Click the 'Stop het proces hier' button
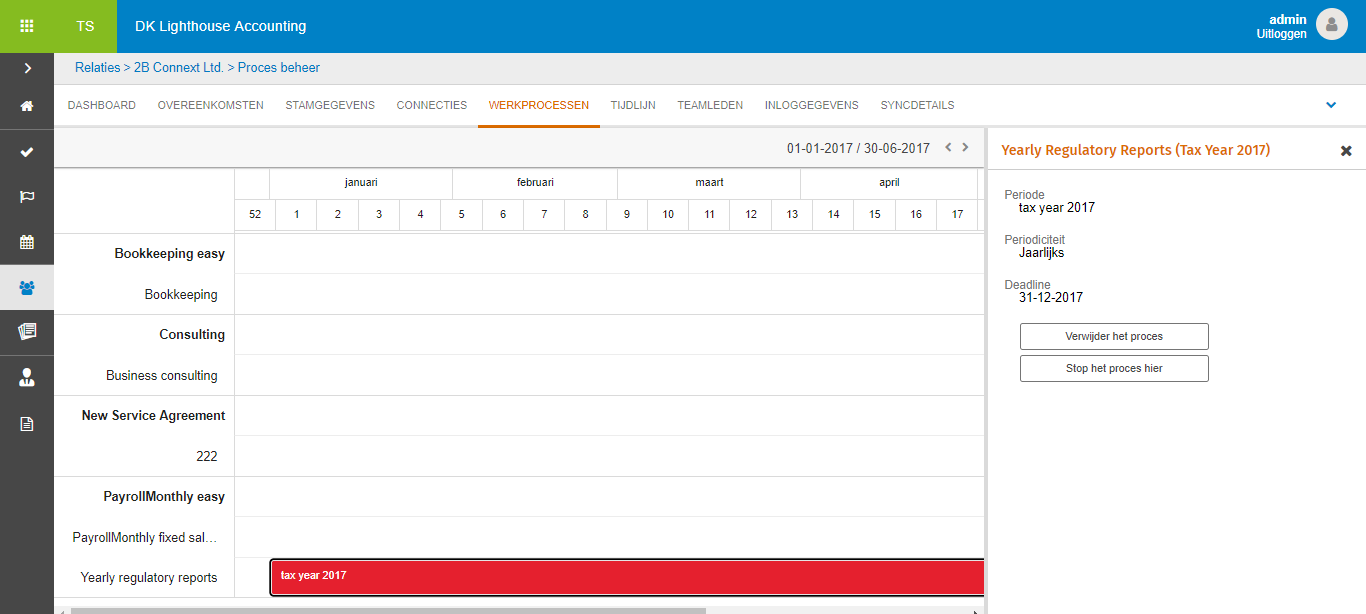The height and width of the screenshot is (614, 1366). pyautogui.click(x=1114, y=369)
